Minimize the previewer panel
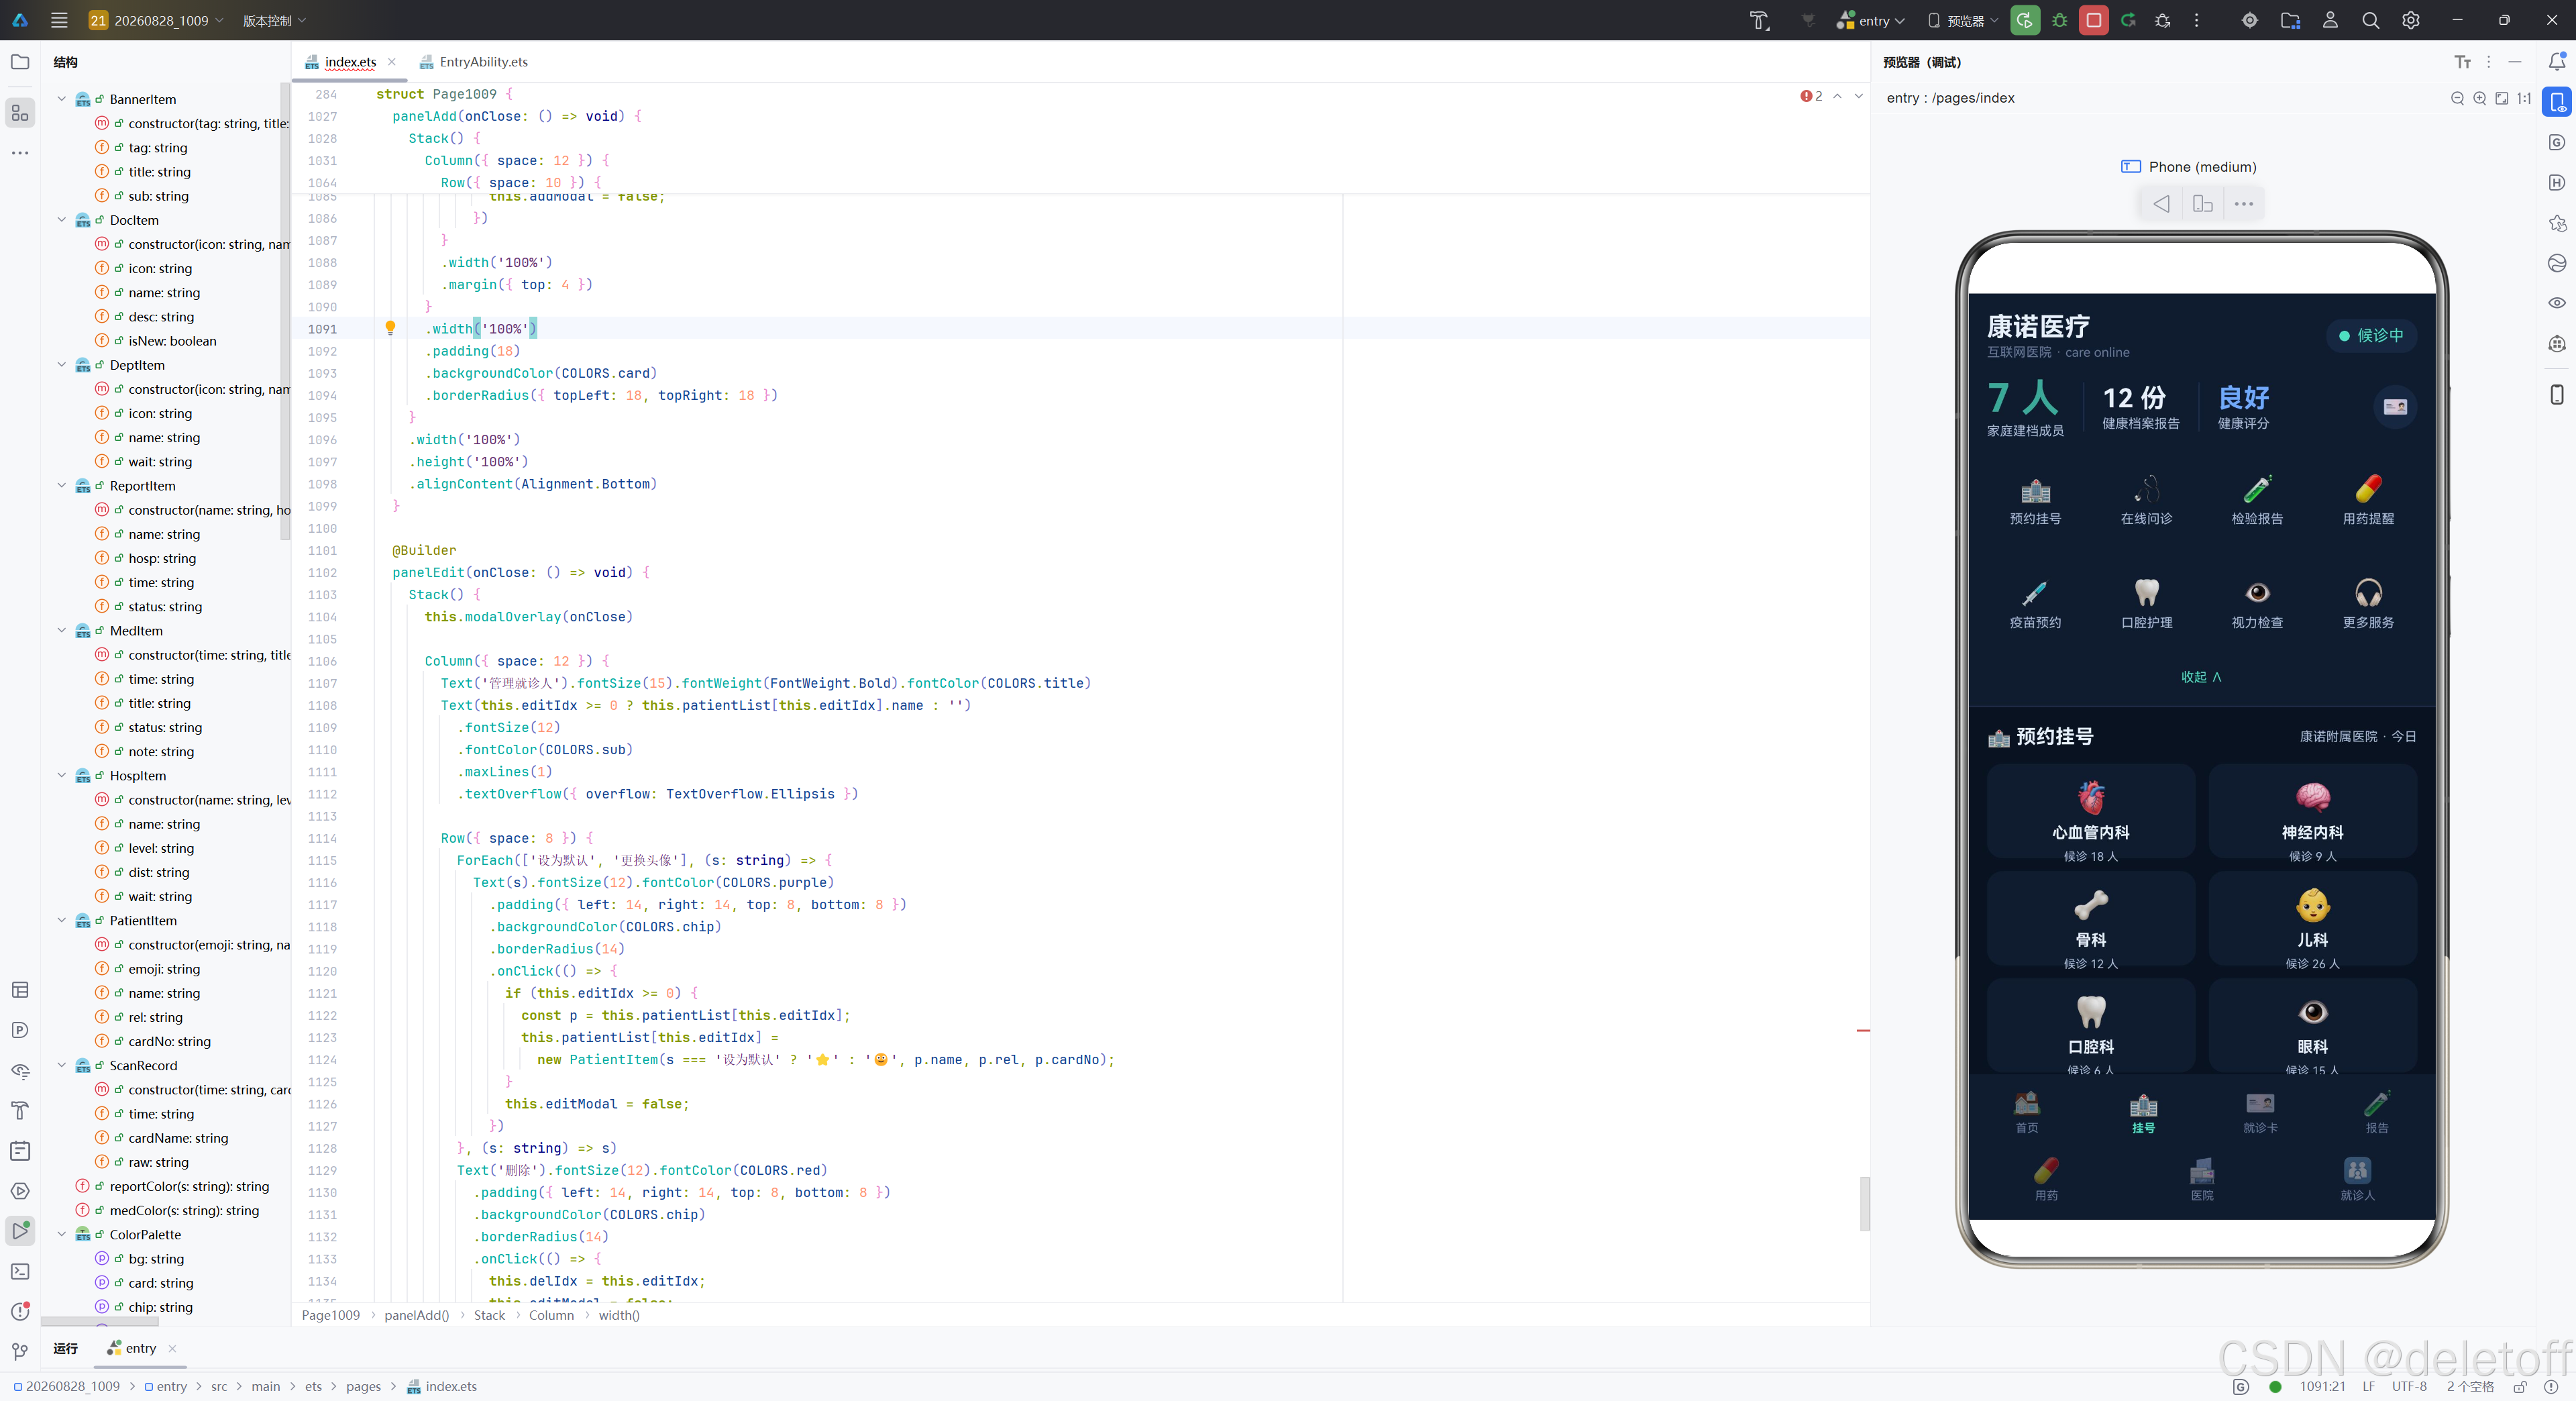This screenshot has height=1401, width=2576. tap(2515, 62)
